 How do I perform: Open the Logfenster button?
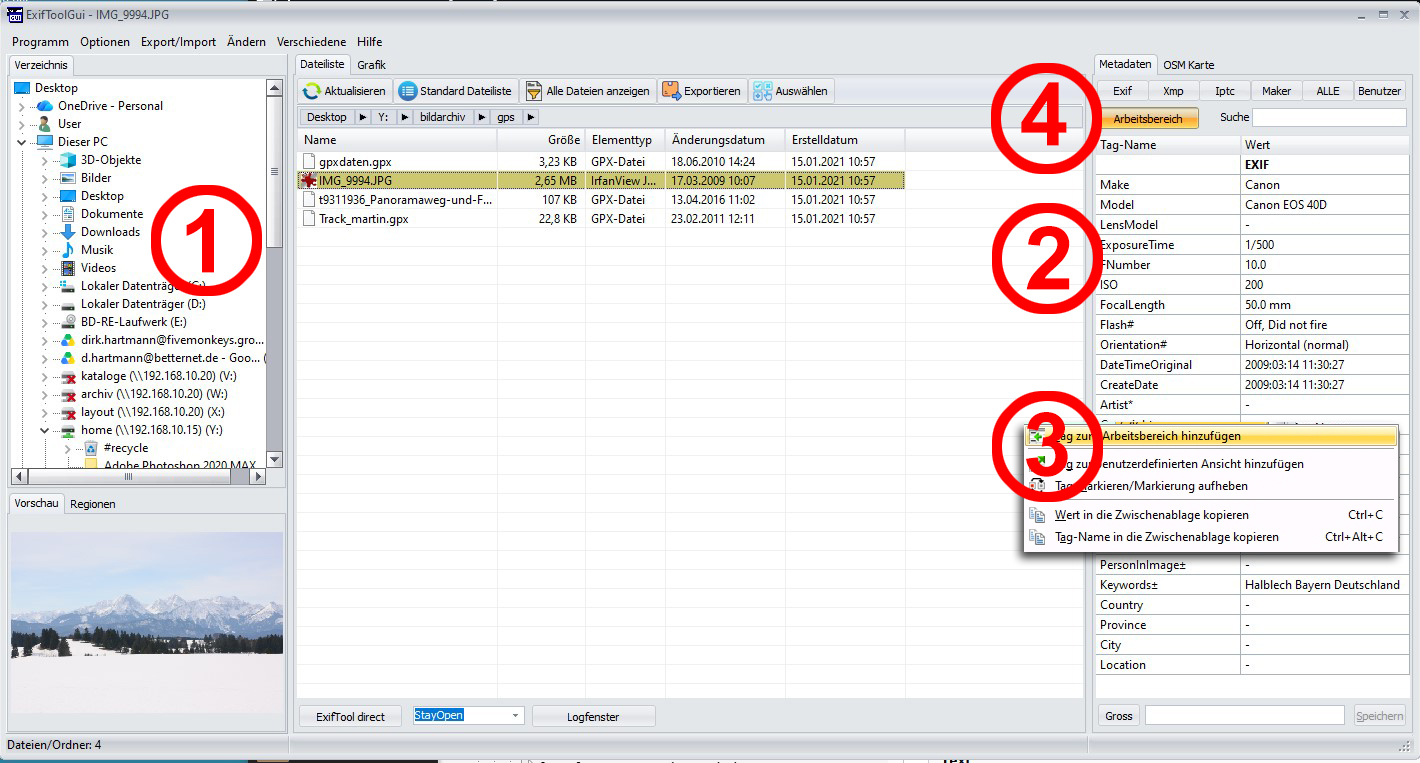point(594,717)
